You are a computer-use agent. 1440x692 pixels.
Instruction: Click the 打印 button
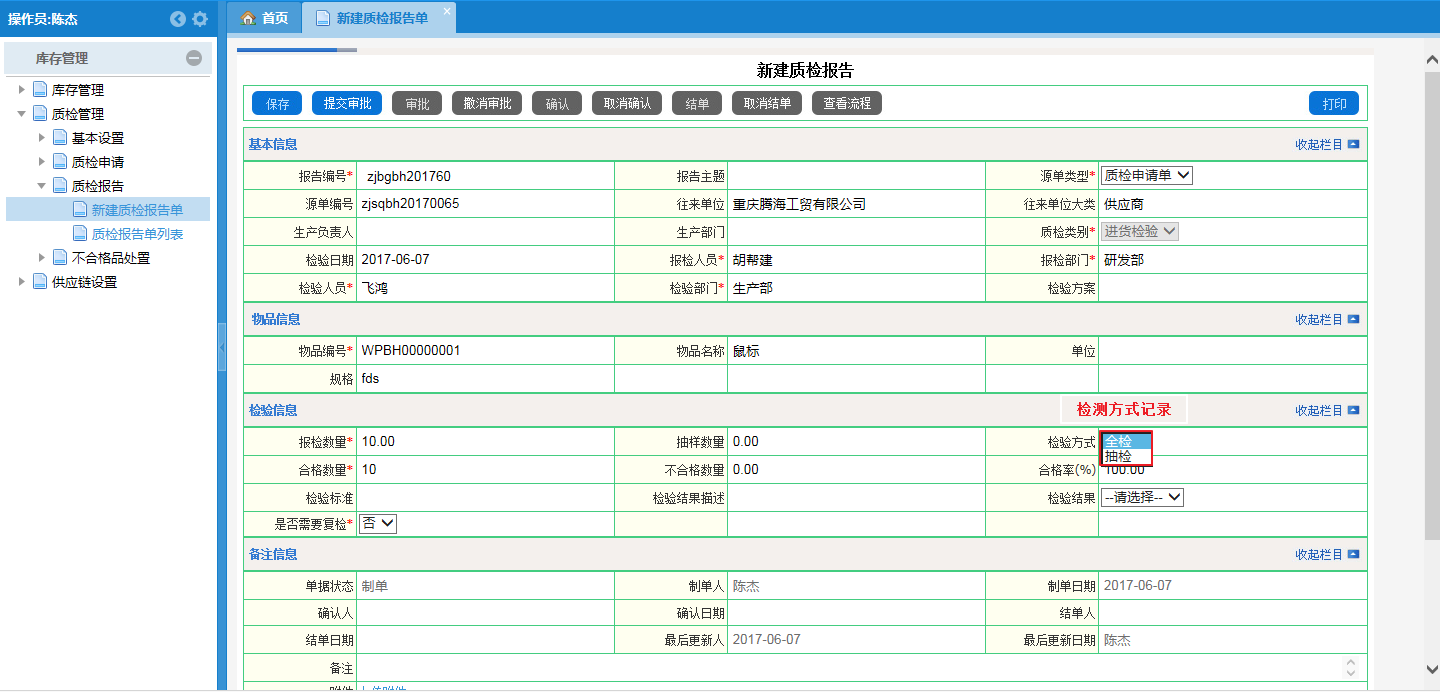click(x=1334, y=104)
